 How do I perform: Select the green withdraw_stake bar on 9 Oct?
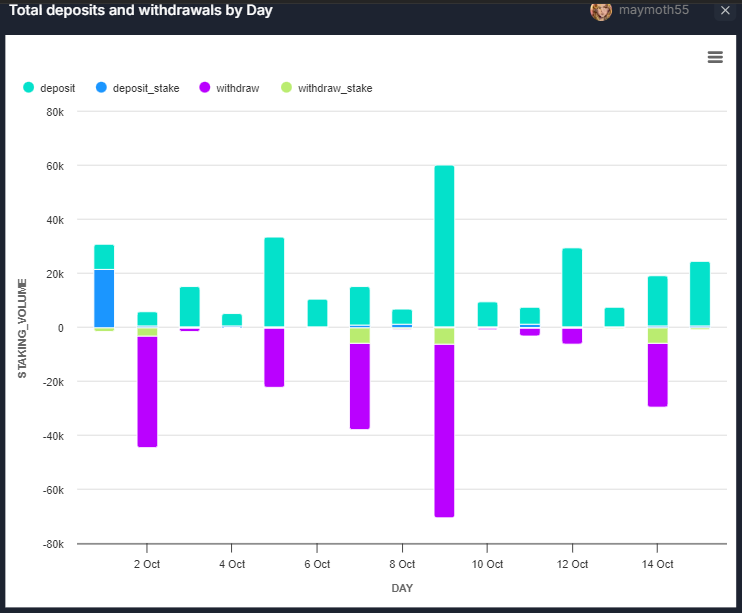coord(444,336)
